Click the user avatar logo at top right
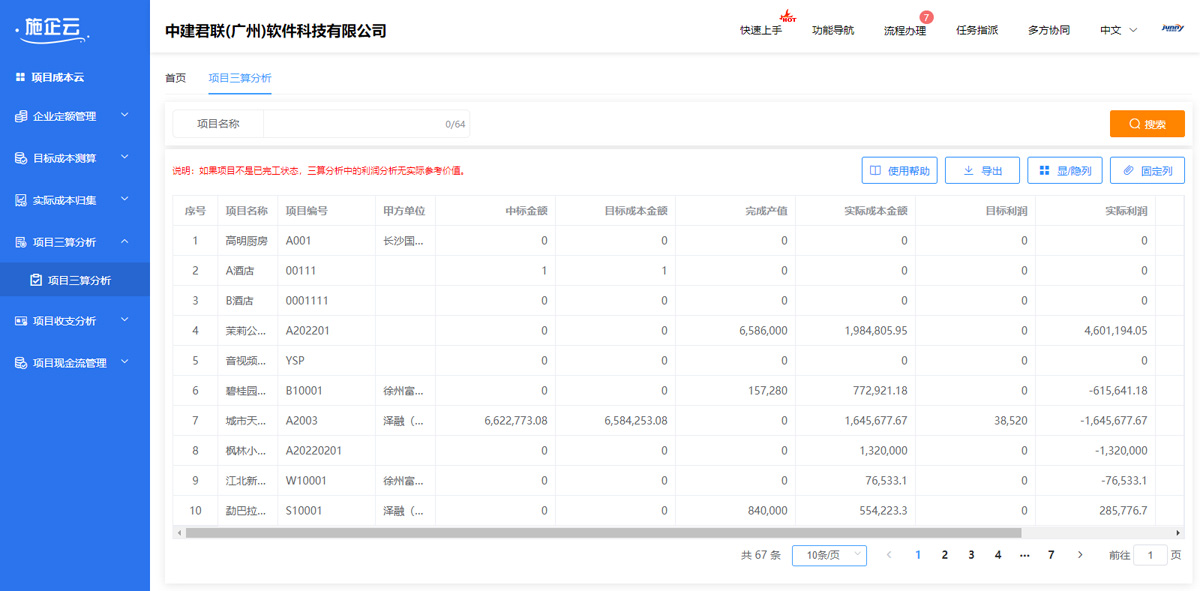This screenshot has width=1200, height=591. [1173, 29]
